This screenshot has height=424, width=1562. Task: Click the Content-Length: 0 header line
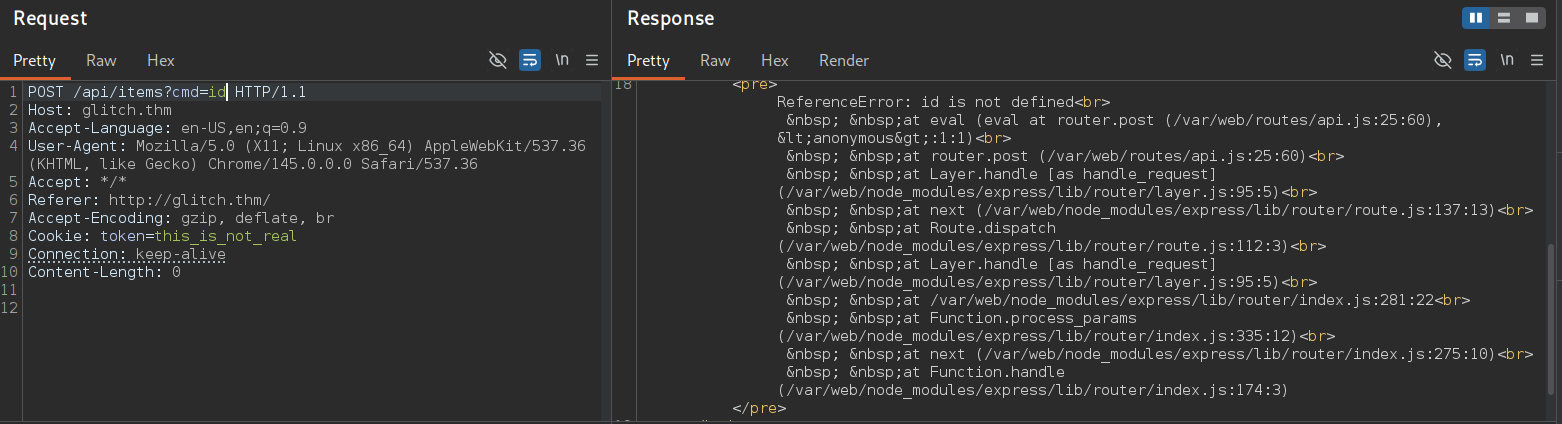104,272
